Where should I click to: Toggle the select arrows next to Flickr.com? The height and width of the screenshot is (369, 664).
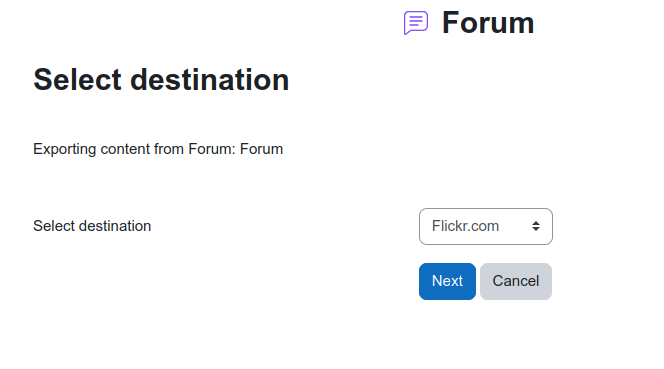pyautogui.click(x=536, y=226)
